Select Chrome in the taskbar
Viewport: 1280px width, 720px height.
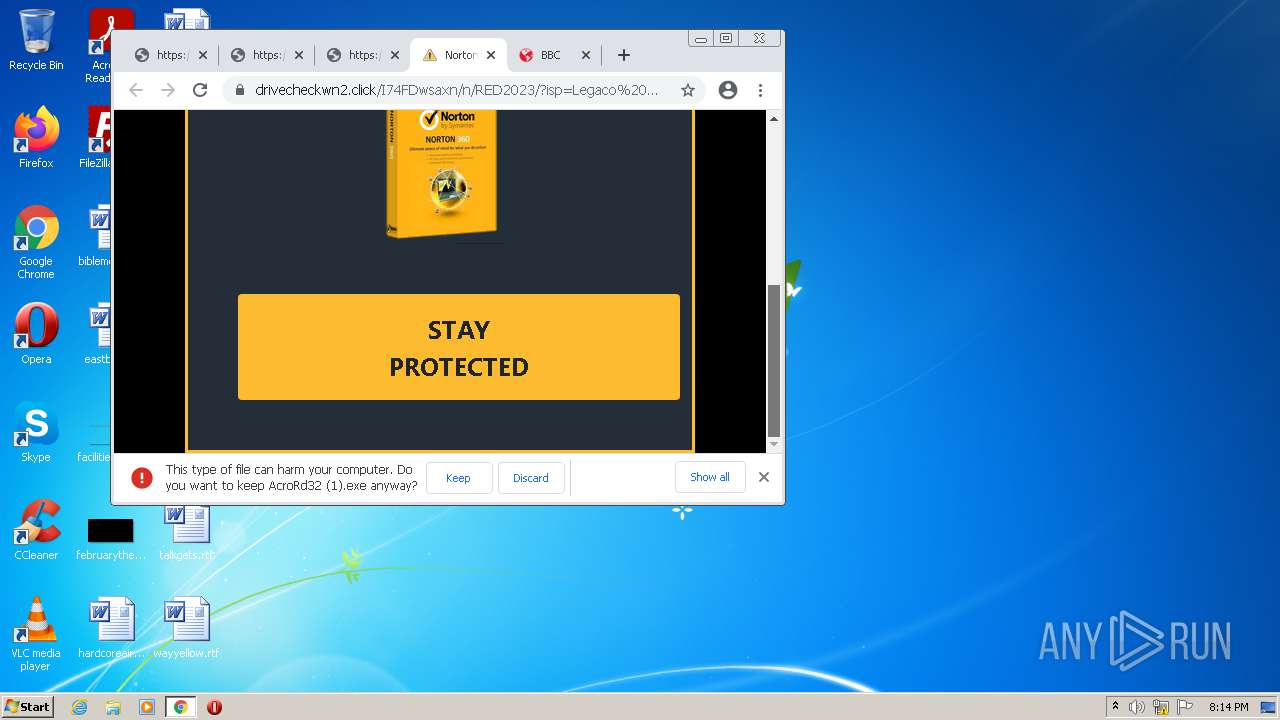pos(180,707)
